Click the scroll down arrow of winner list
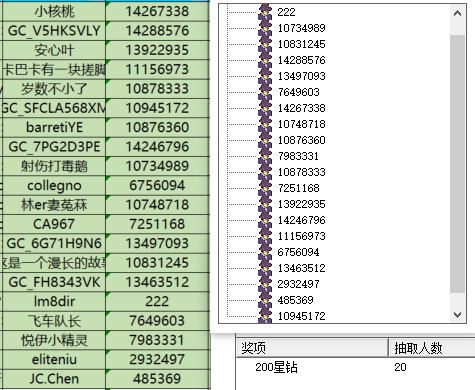475x390 pixels. click(458, 314)
